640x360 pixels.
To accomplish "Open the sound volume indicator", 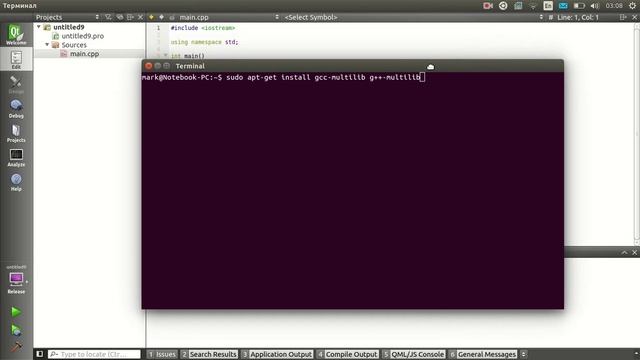I will [x=594, y=6].
